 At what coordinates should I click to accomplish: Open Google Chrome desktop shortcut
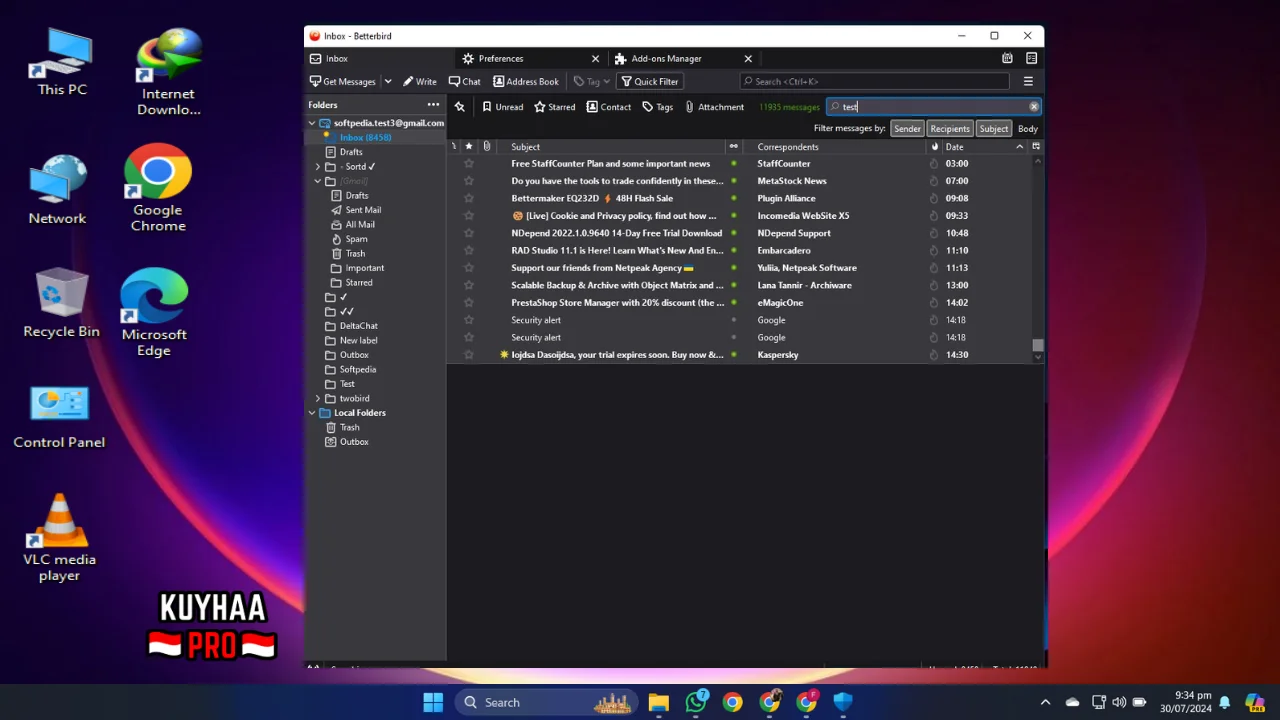(x=158, y=188)
